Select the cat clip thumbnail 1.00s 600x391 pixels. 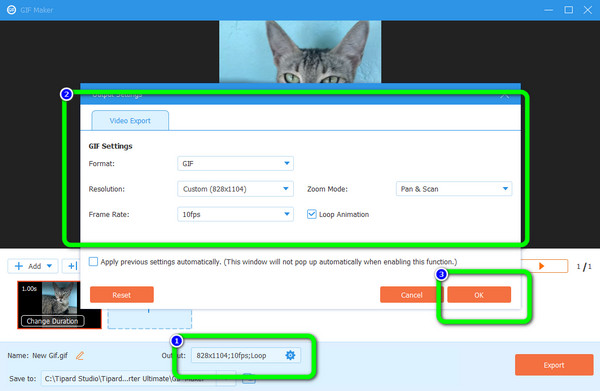[x=59, y=305]
